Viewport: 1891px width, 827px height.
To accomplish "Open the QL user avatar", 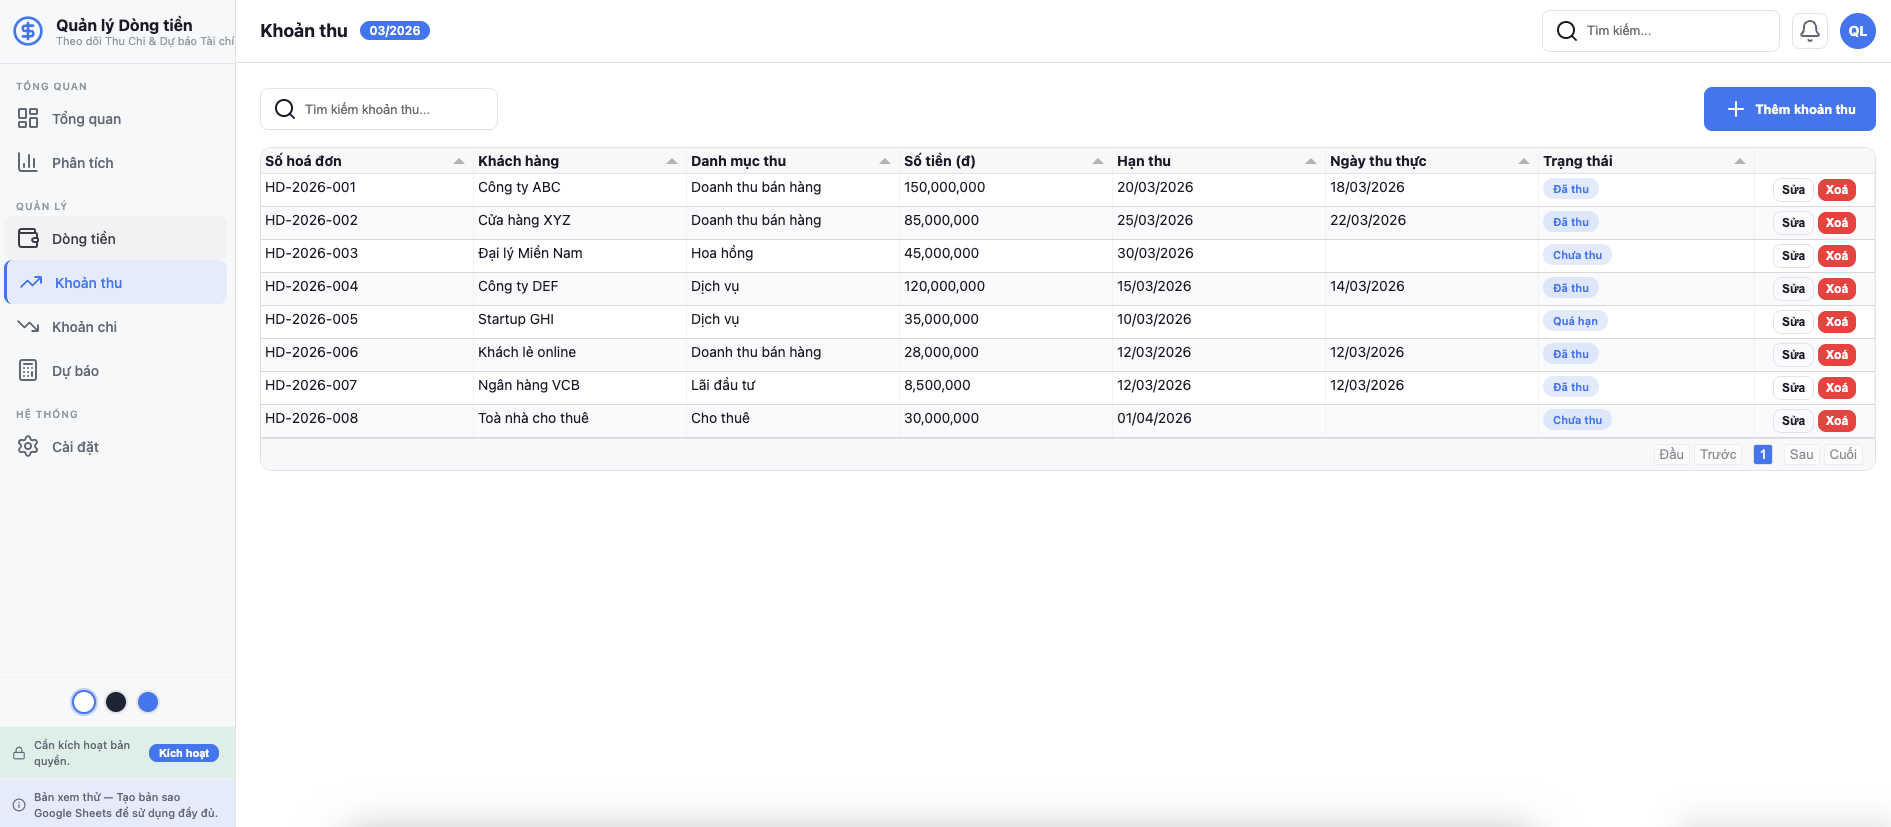I will [x=1857, y=31].
